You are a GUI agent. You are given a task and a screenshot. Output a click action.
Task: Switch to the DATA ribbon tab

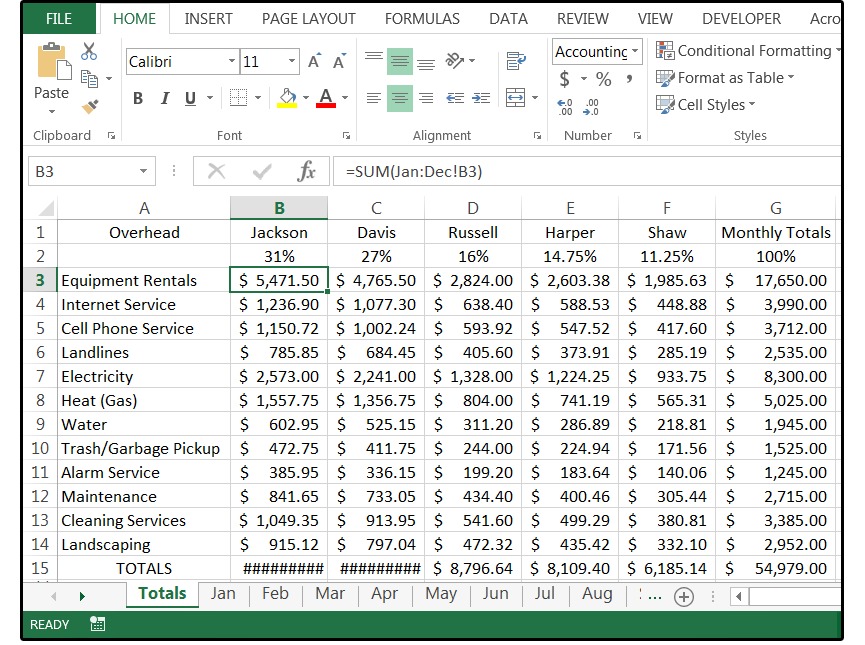coord(508,19)
